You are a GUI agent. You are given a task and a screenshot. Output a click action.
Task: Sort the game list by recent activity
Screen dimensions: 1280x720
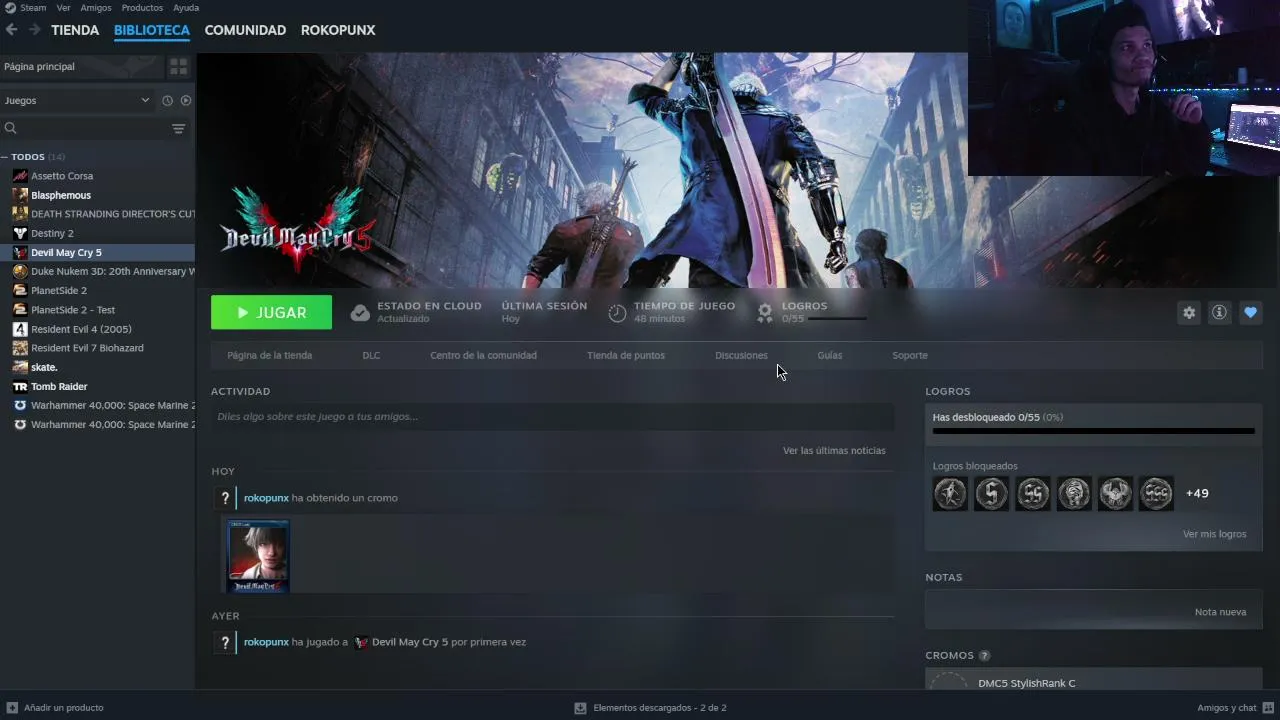click(x=167, y=100)
